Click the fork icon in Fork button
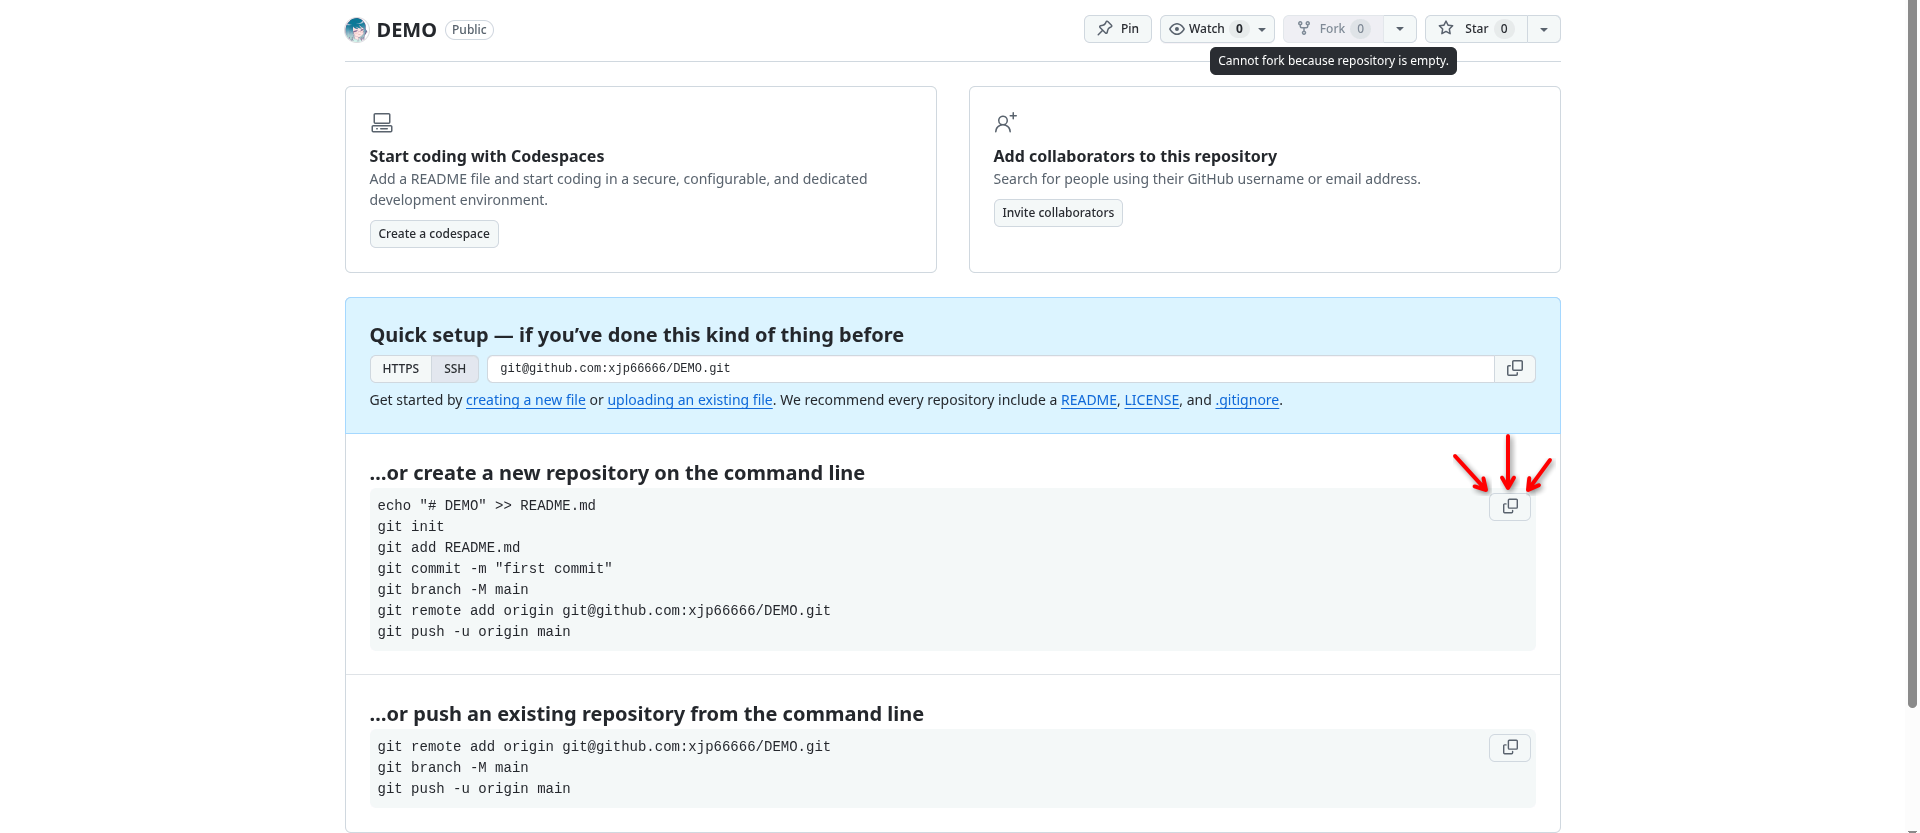Screen dimensions: 1920x833 (x=1304, y=29)
